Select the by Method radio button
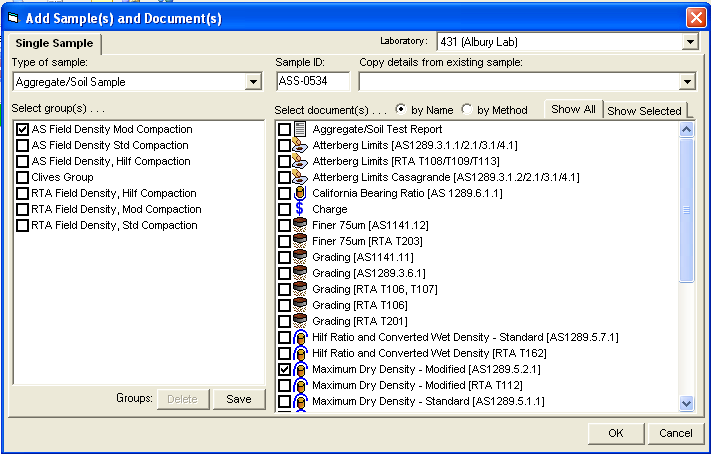Screen dimensions: 711x454 (468, 110)
